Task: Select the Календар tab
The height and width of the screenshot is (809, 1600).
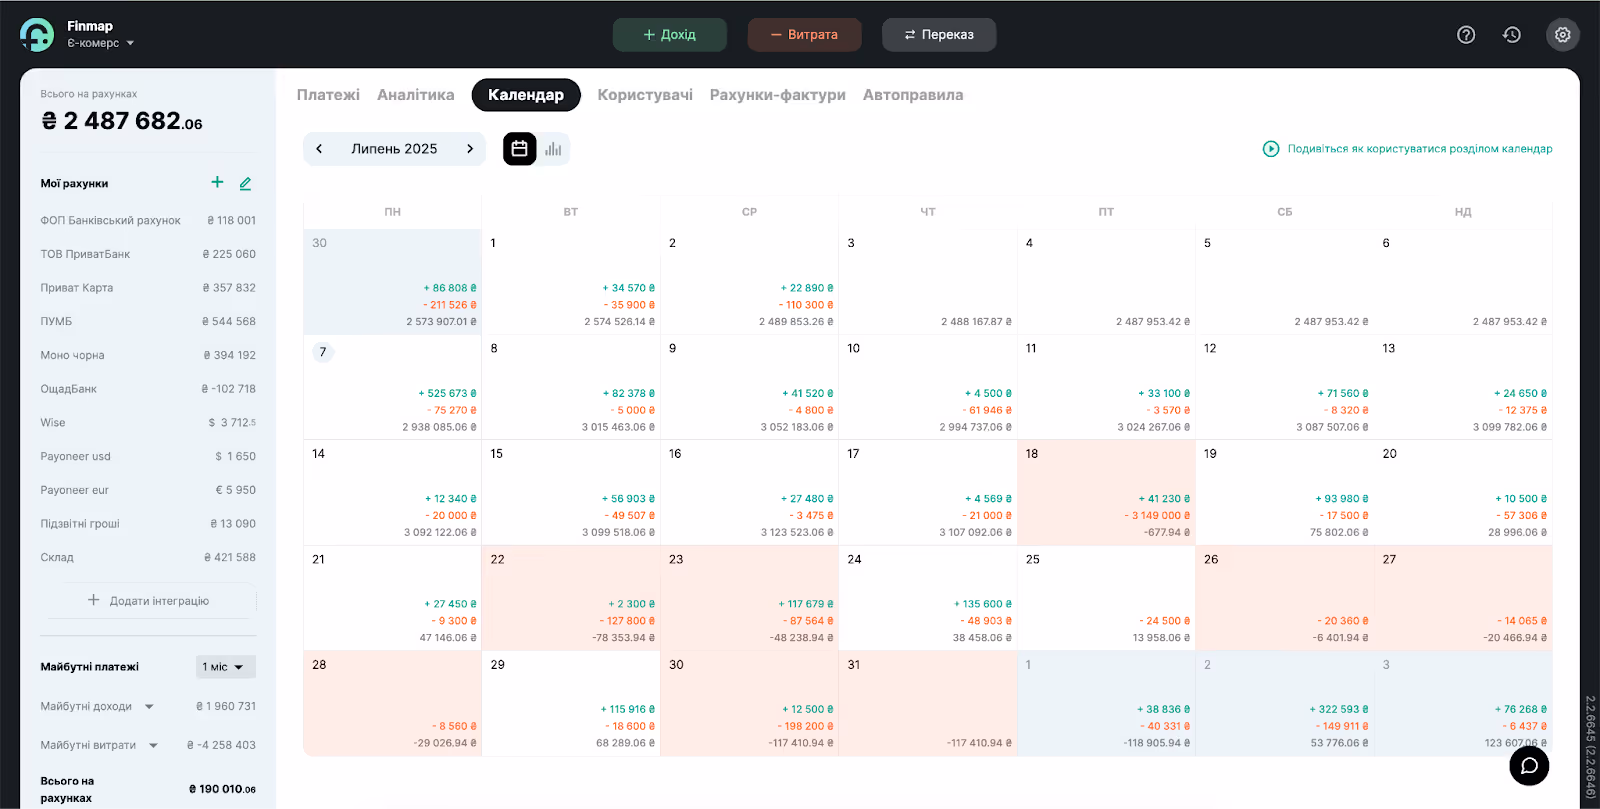Action: [526, 95]
